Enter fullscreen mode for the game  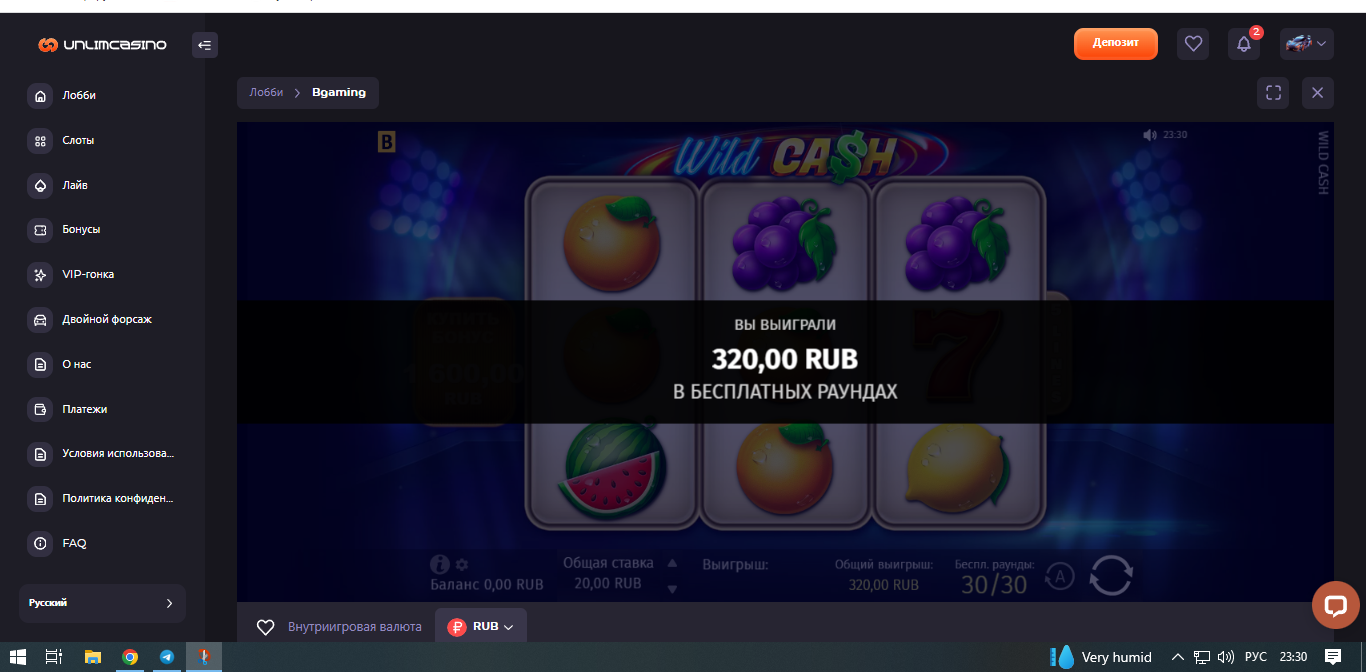pos(1273,93)
